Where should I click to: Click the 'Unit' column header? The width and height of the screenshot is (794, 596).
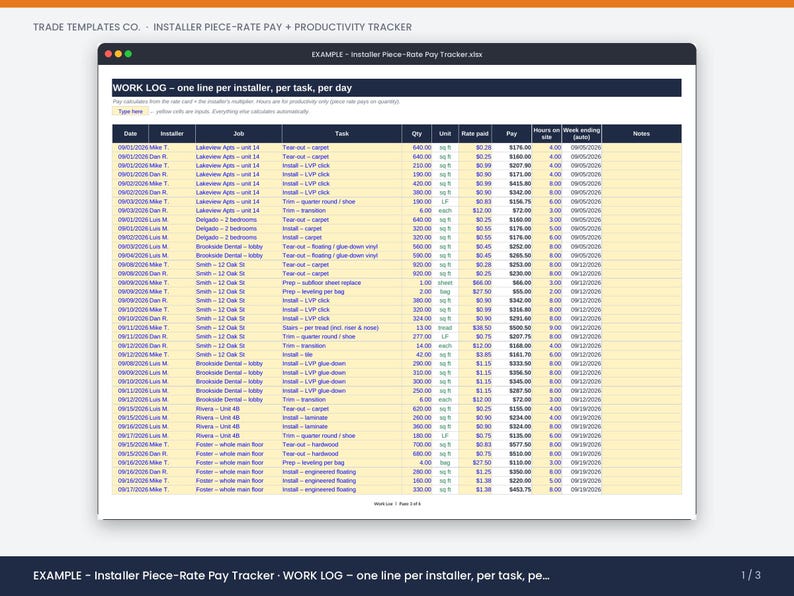(445, 134)
